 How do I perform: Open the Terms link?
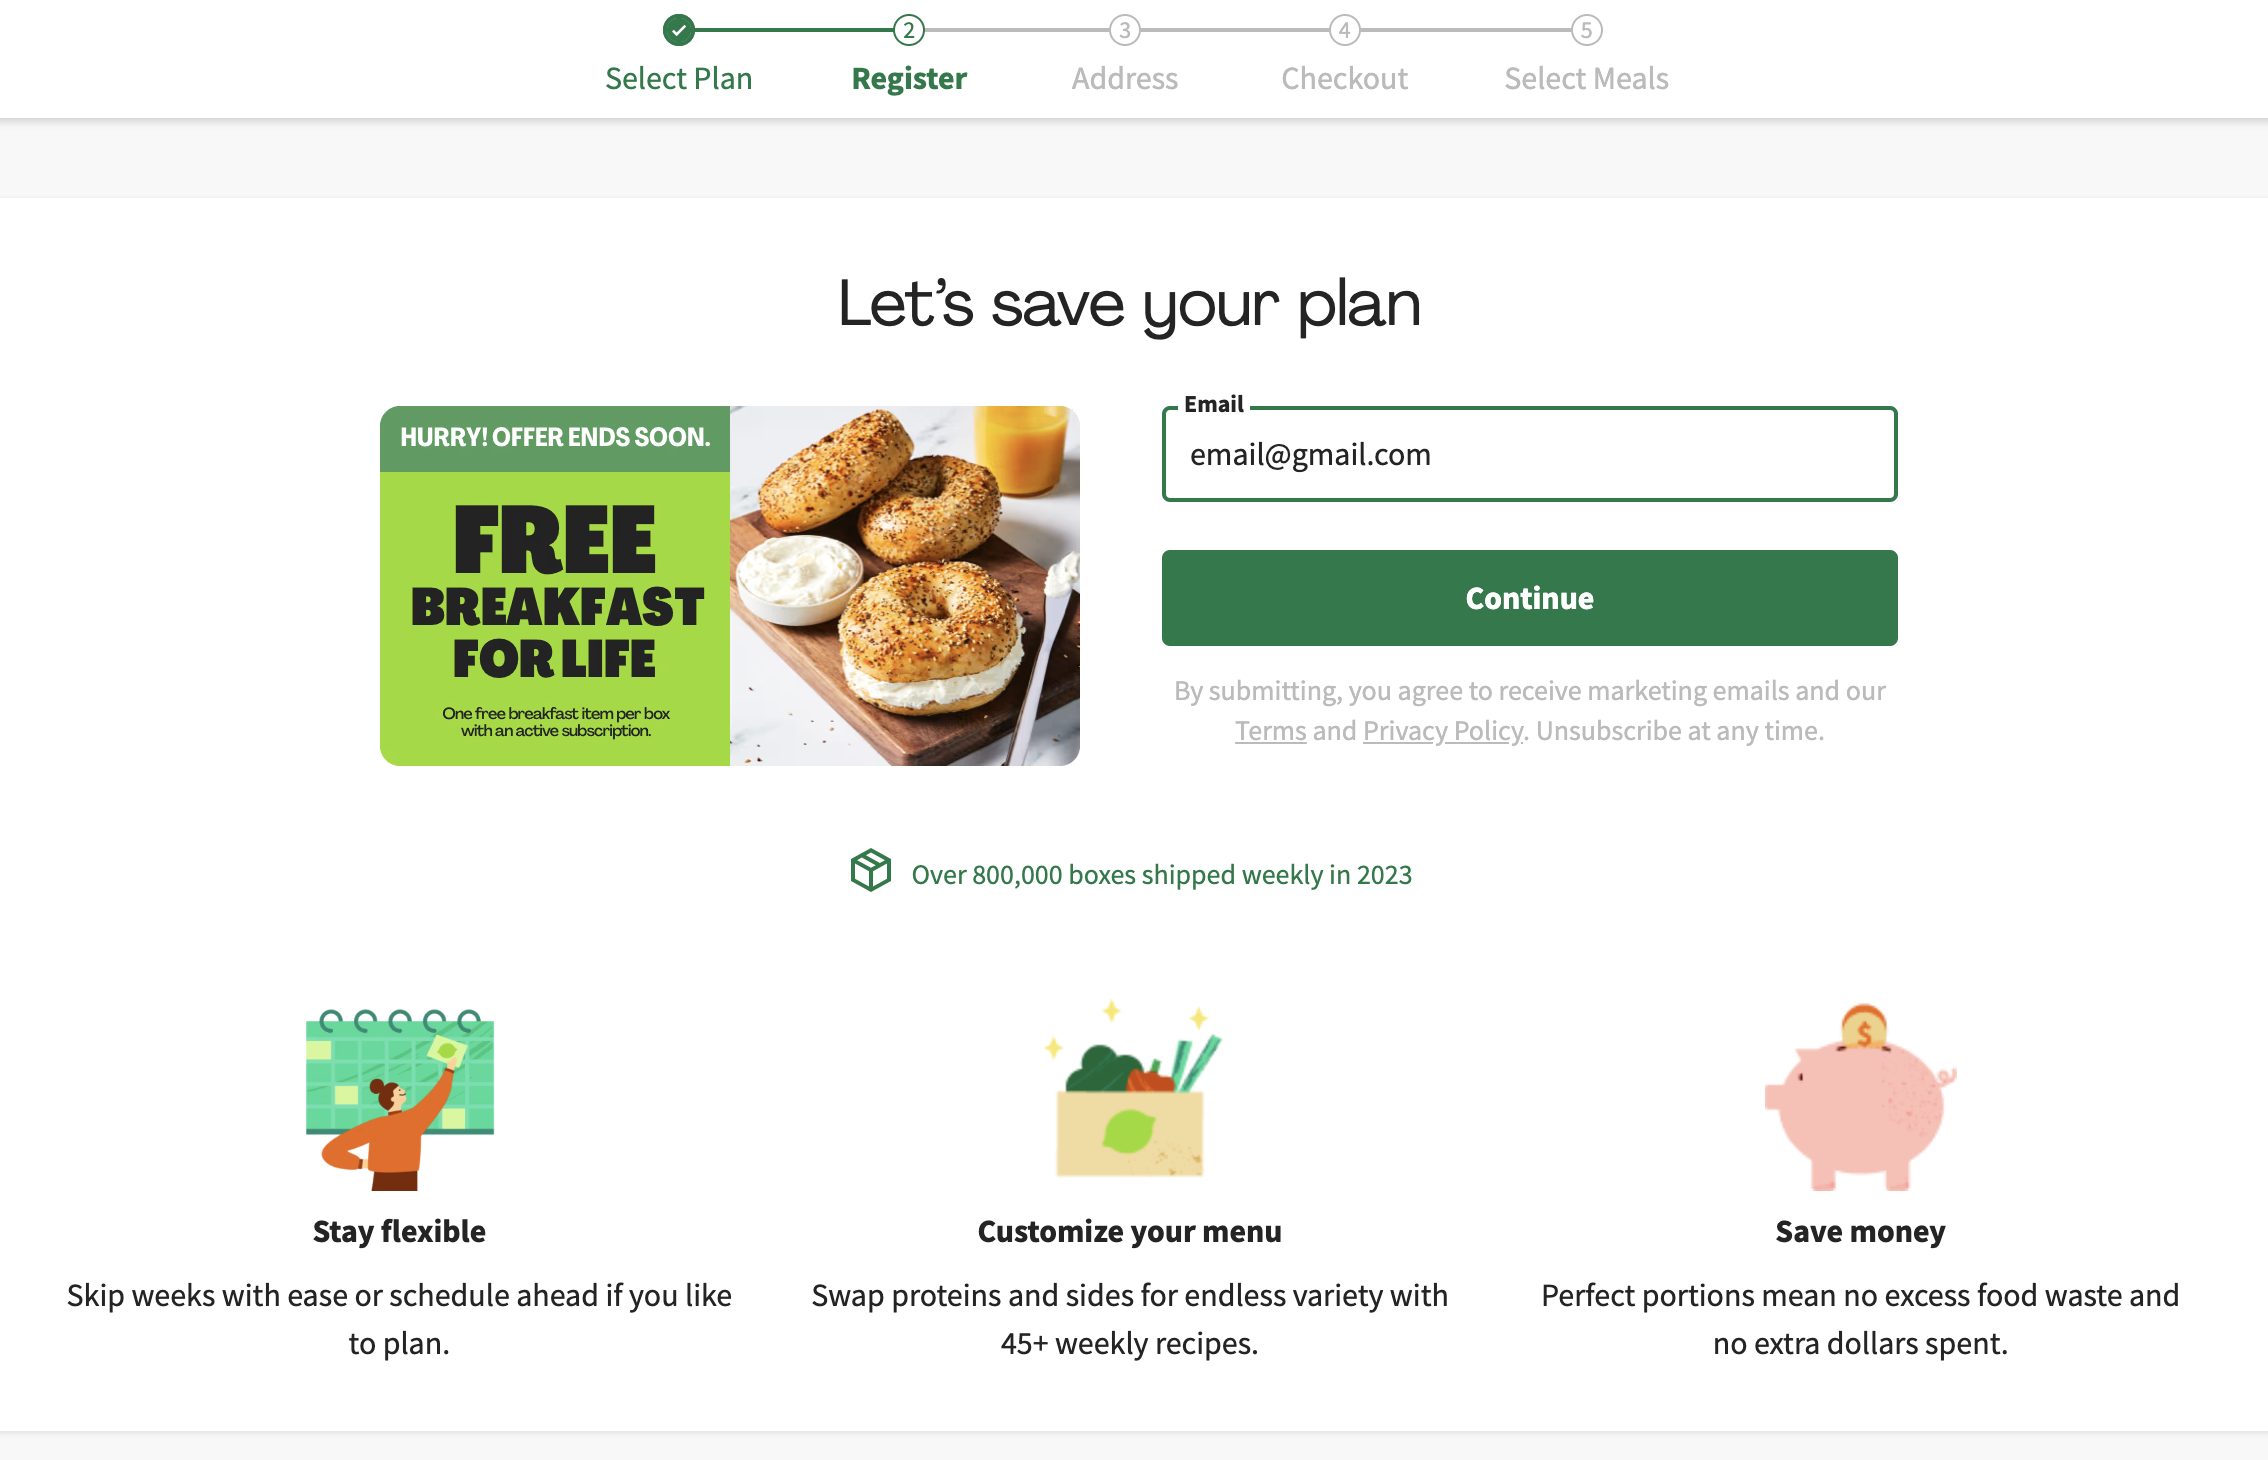pos(1271,731)
